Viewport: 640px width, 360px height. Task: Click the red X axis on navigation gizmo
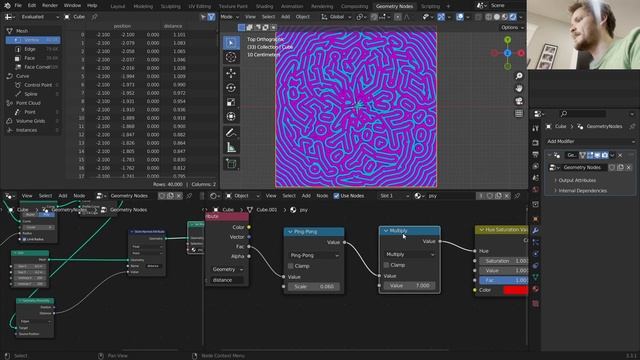(x=521, y=53)
